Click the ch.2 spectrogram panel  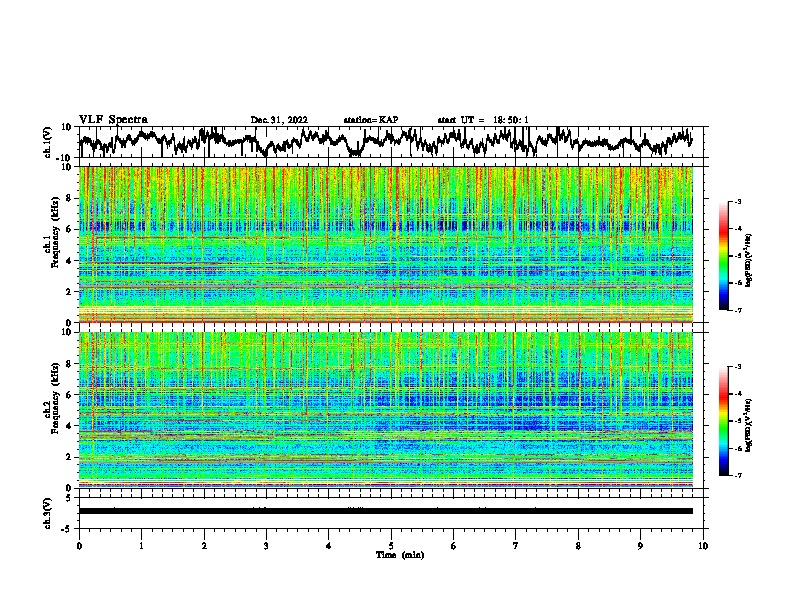[x=386, y=410]
